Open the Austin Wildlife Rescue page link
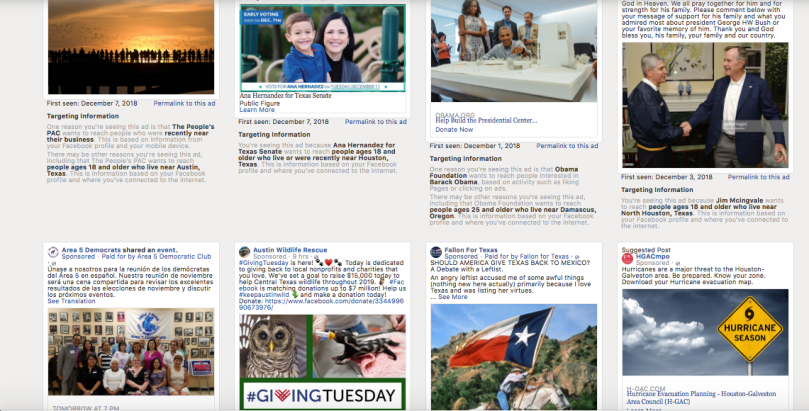Screen dimensions: 809x411 [290, 250]
